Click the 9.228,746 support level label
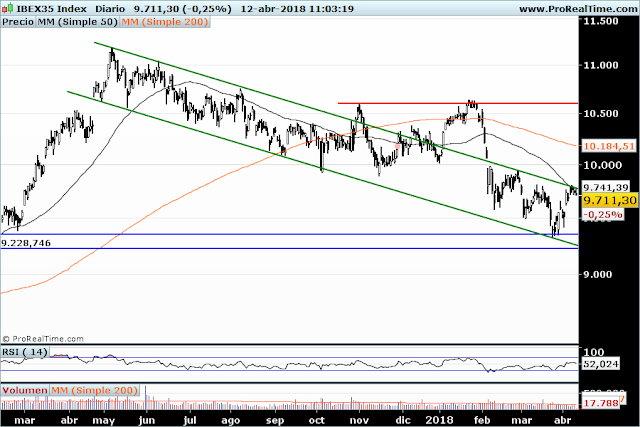Viewport: 640px width, 427px height. tap(26, 243)
